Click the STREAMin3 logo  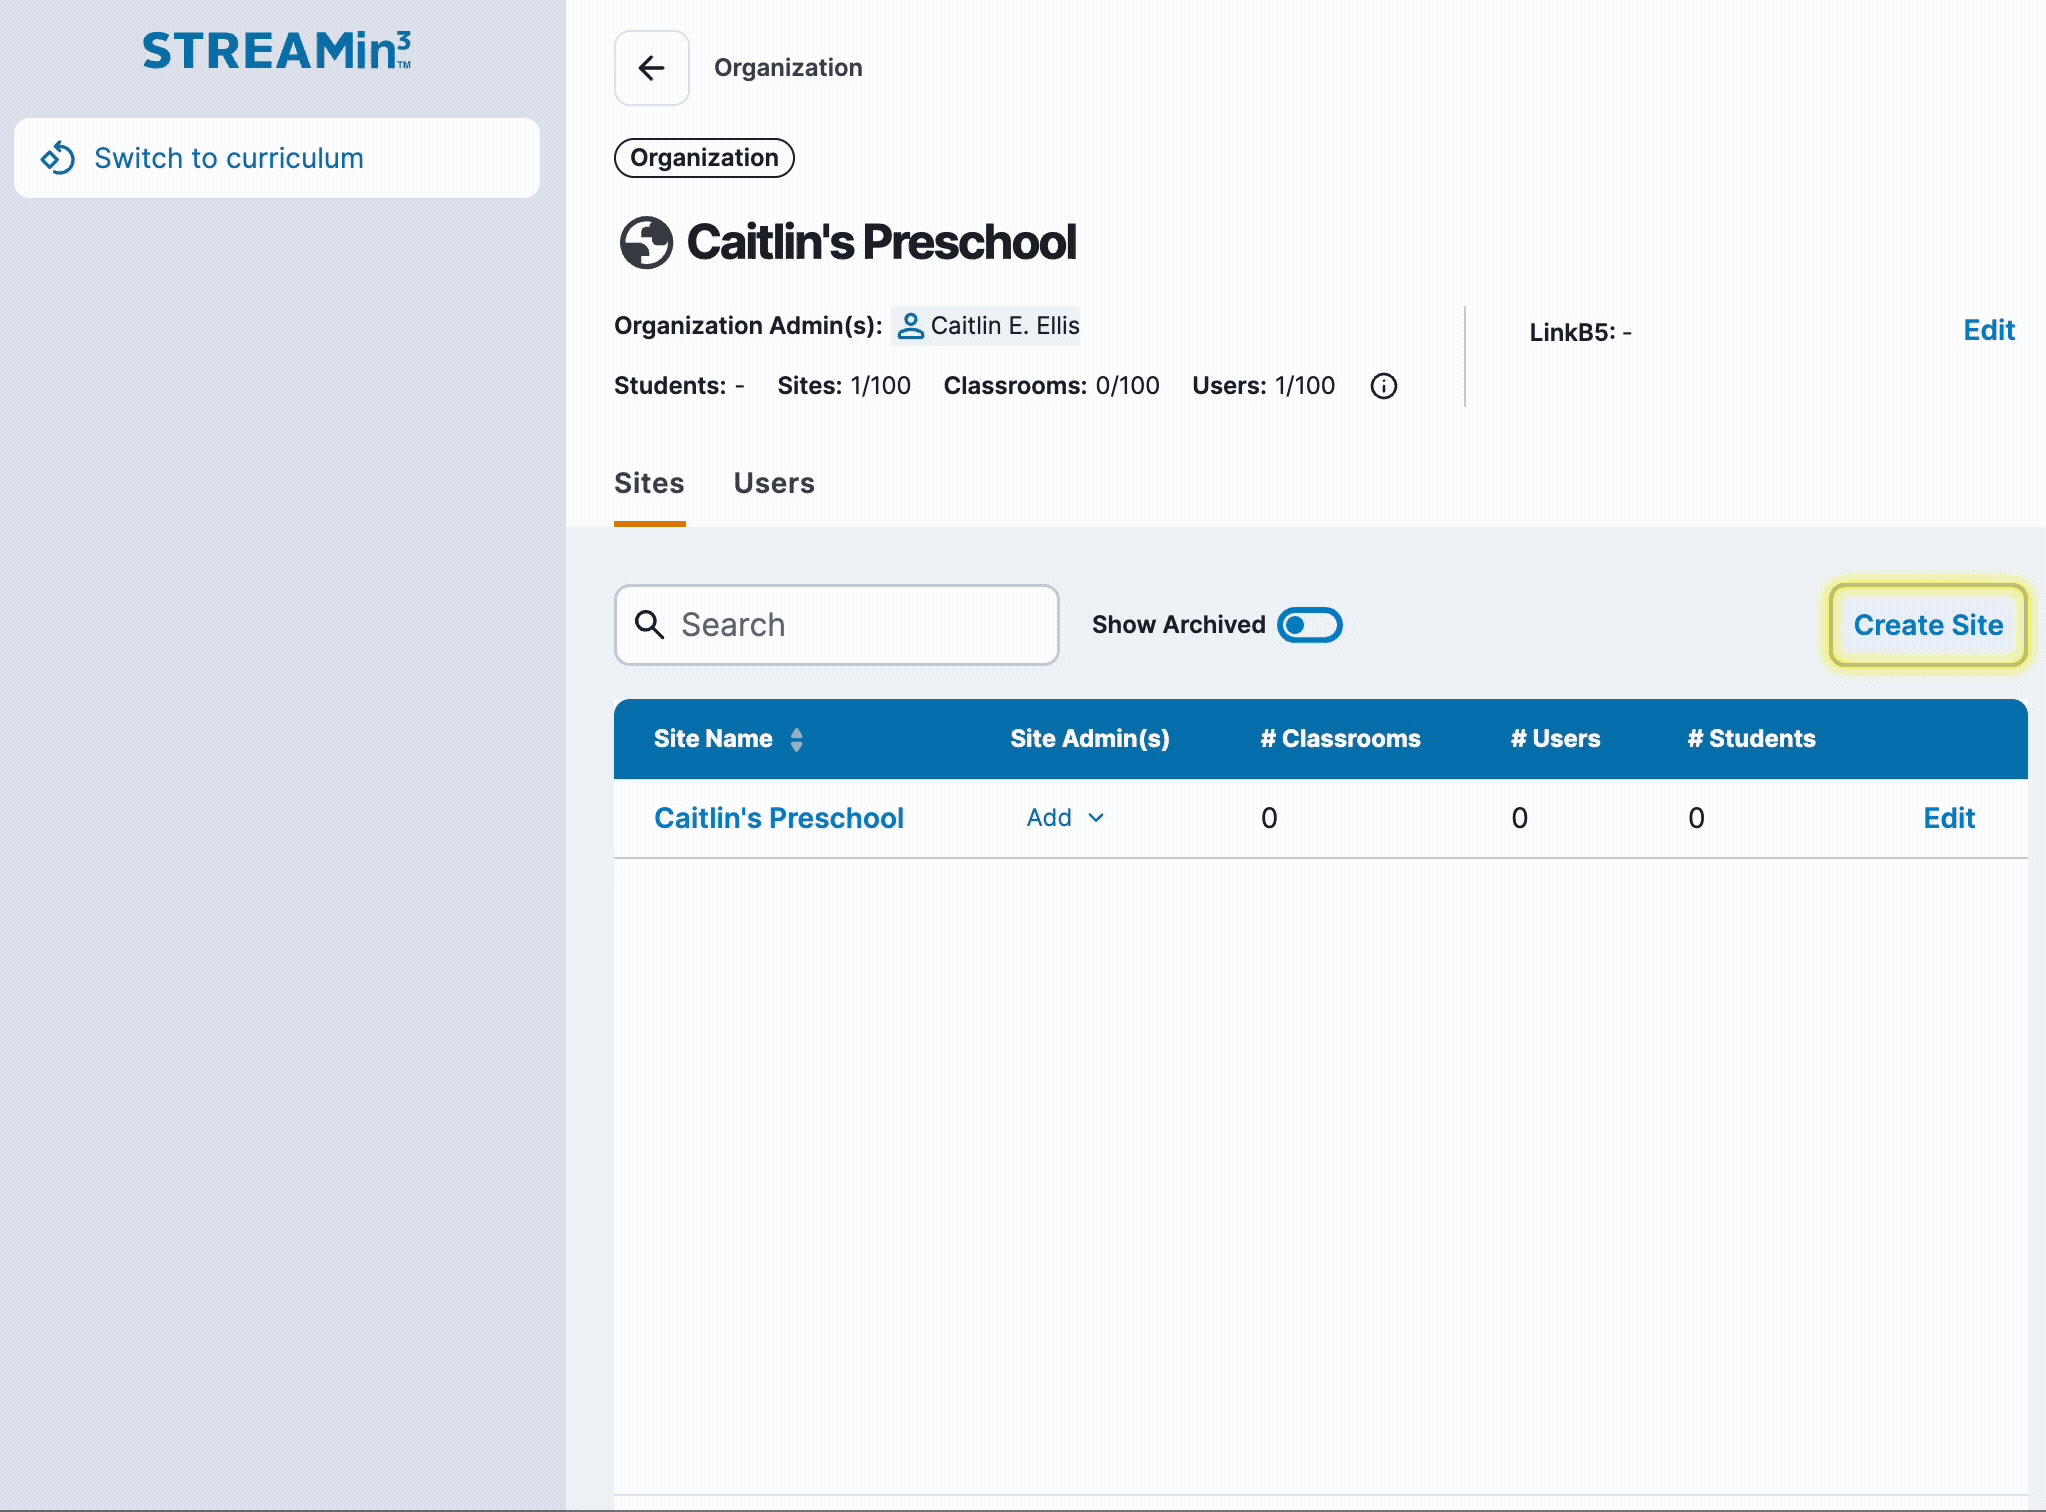(x=277, y=51)
